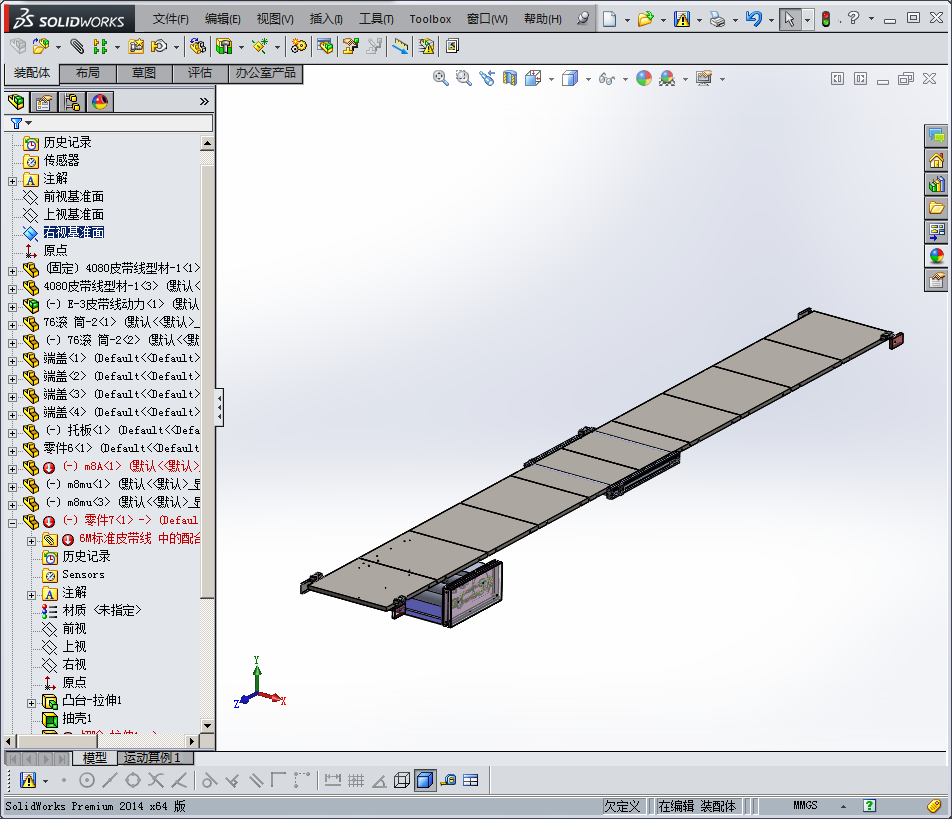Open the Design Library in task pane
The image size is (952, 819).
pos(936,184)
